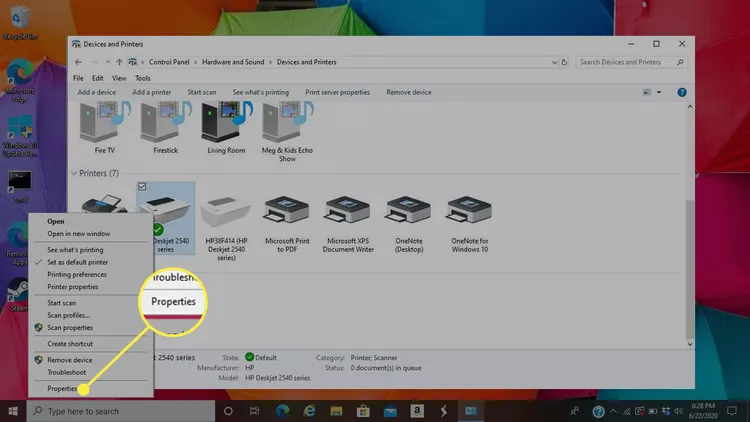Open the view options dropdown arrow
Image resolution: width=750 pixels, height=422 pixels.
659,92
